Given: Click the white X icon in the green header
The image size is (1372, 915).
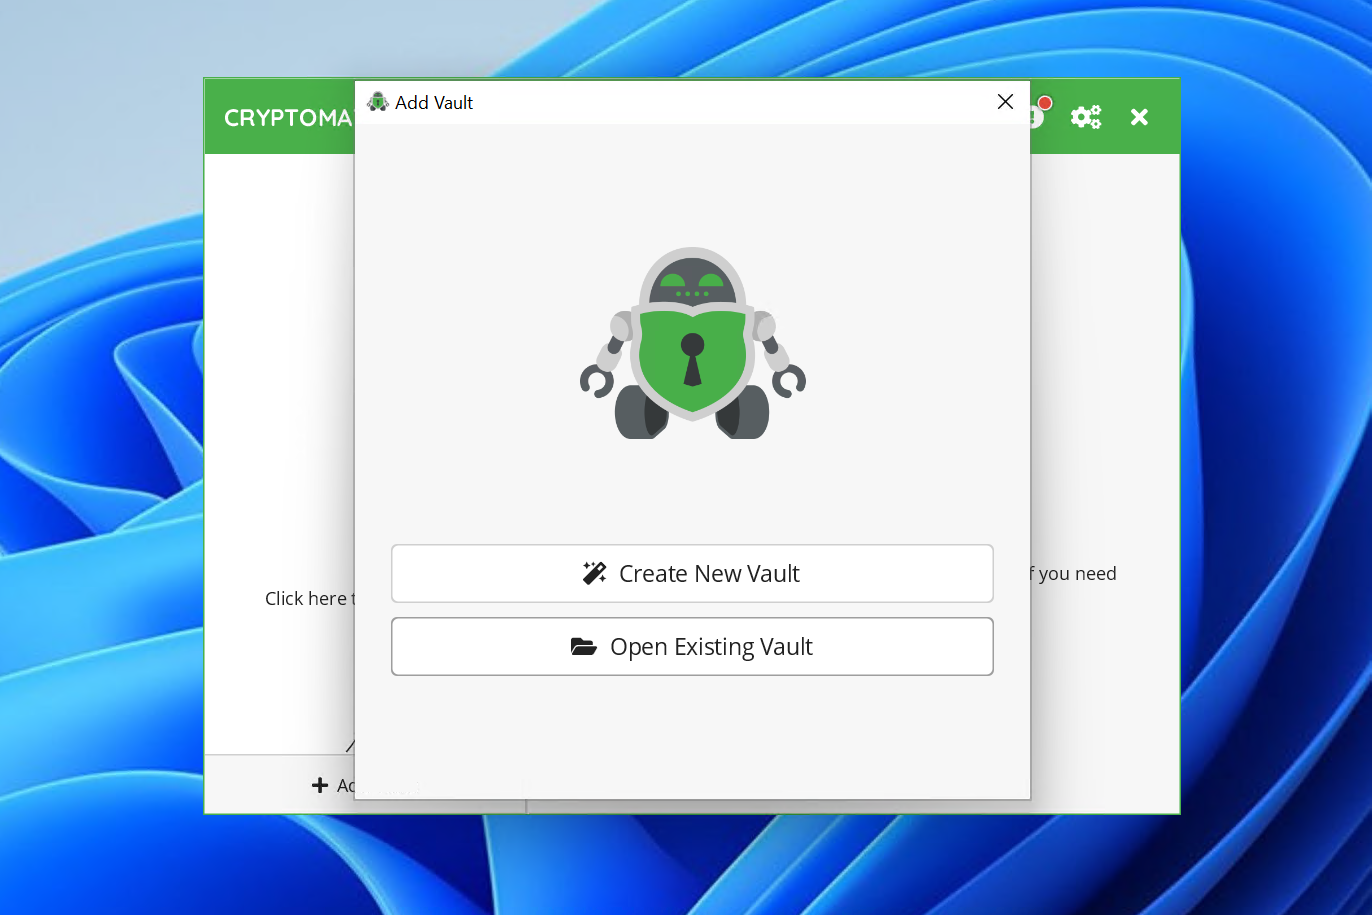Looking at the screenshot, I should point(1138,116).
